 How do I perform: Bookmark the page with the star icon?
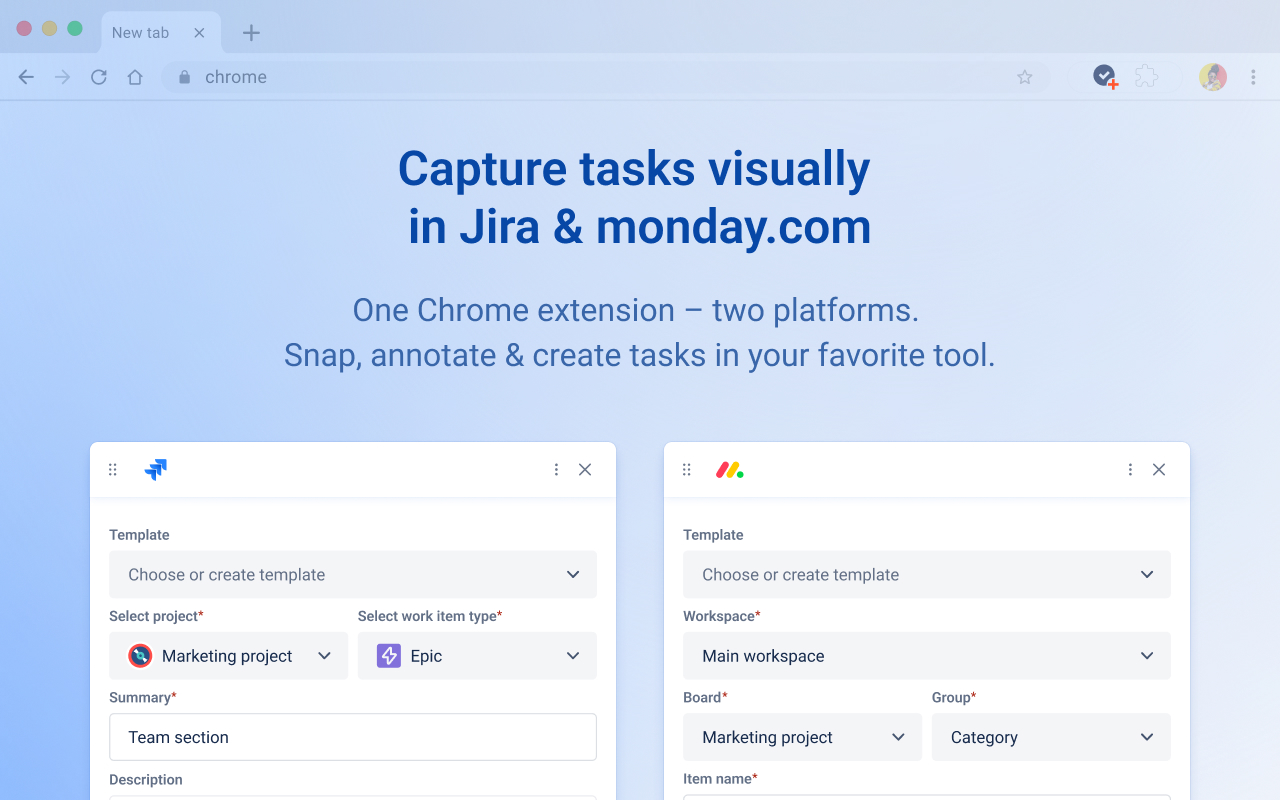click(x=1024, y=76)
